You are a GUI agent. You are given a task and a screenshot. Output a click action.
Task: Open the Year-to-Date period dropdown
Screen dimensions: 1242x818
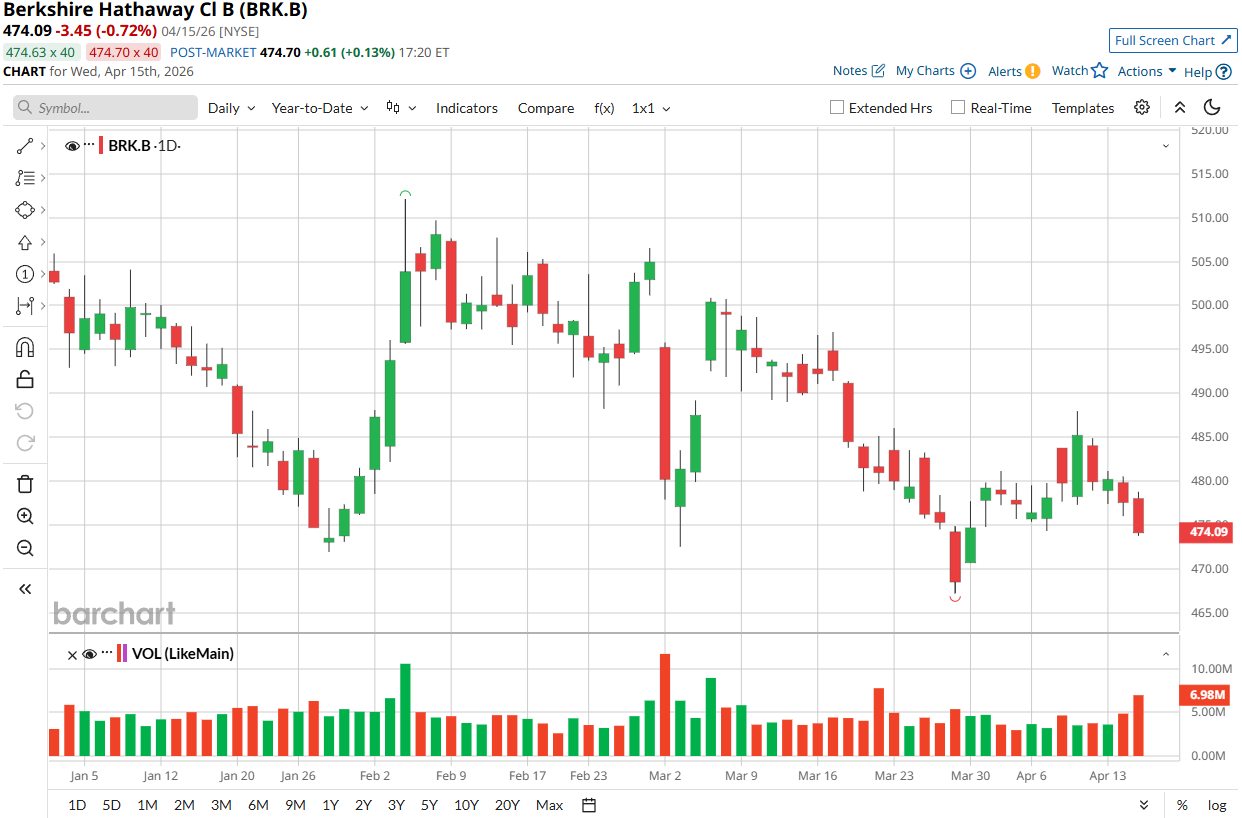320,108
